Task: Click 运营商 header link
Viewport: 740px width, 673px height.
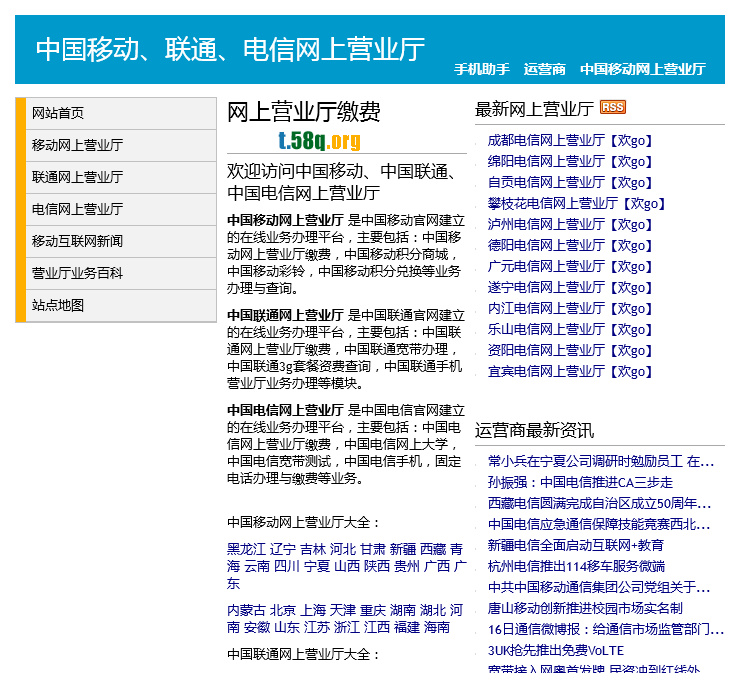Action: tap(545, 69)
